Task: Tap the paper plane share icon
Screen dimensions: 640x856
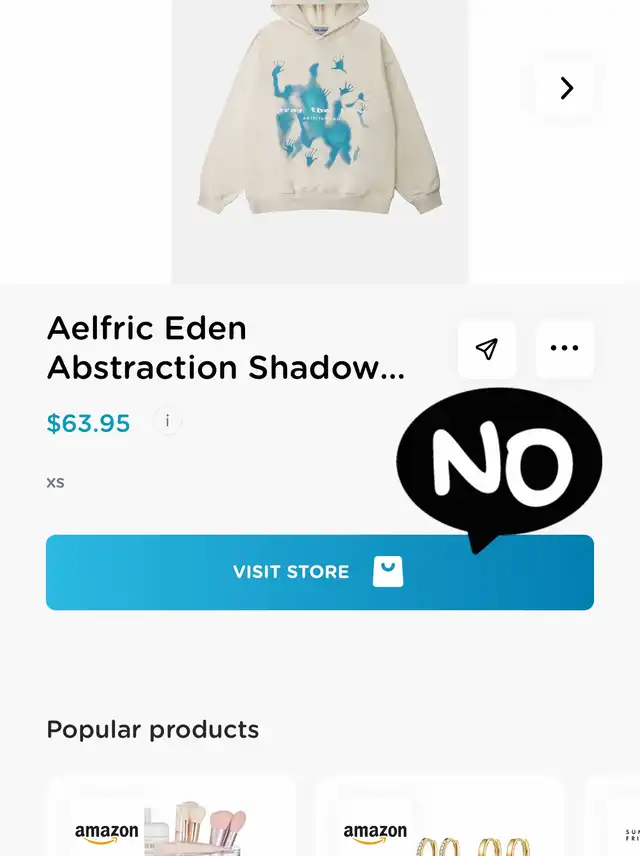Action: [487, 349]
